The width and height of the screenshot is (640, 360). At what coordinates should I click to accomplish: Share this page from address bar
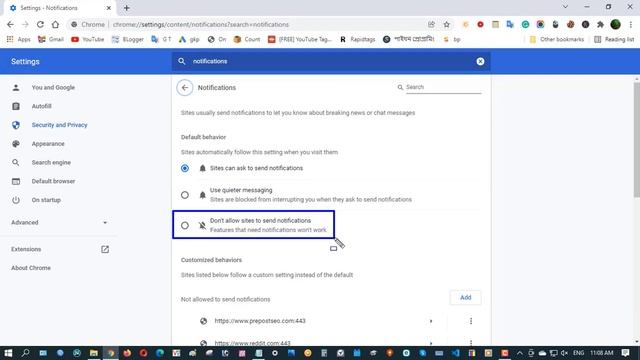tap(431, 24)
